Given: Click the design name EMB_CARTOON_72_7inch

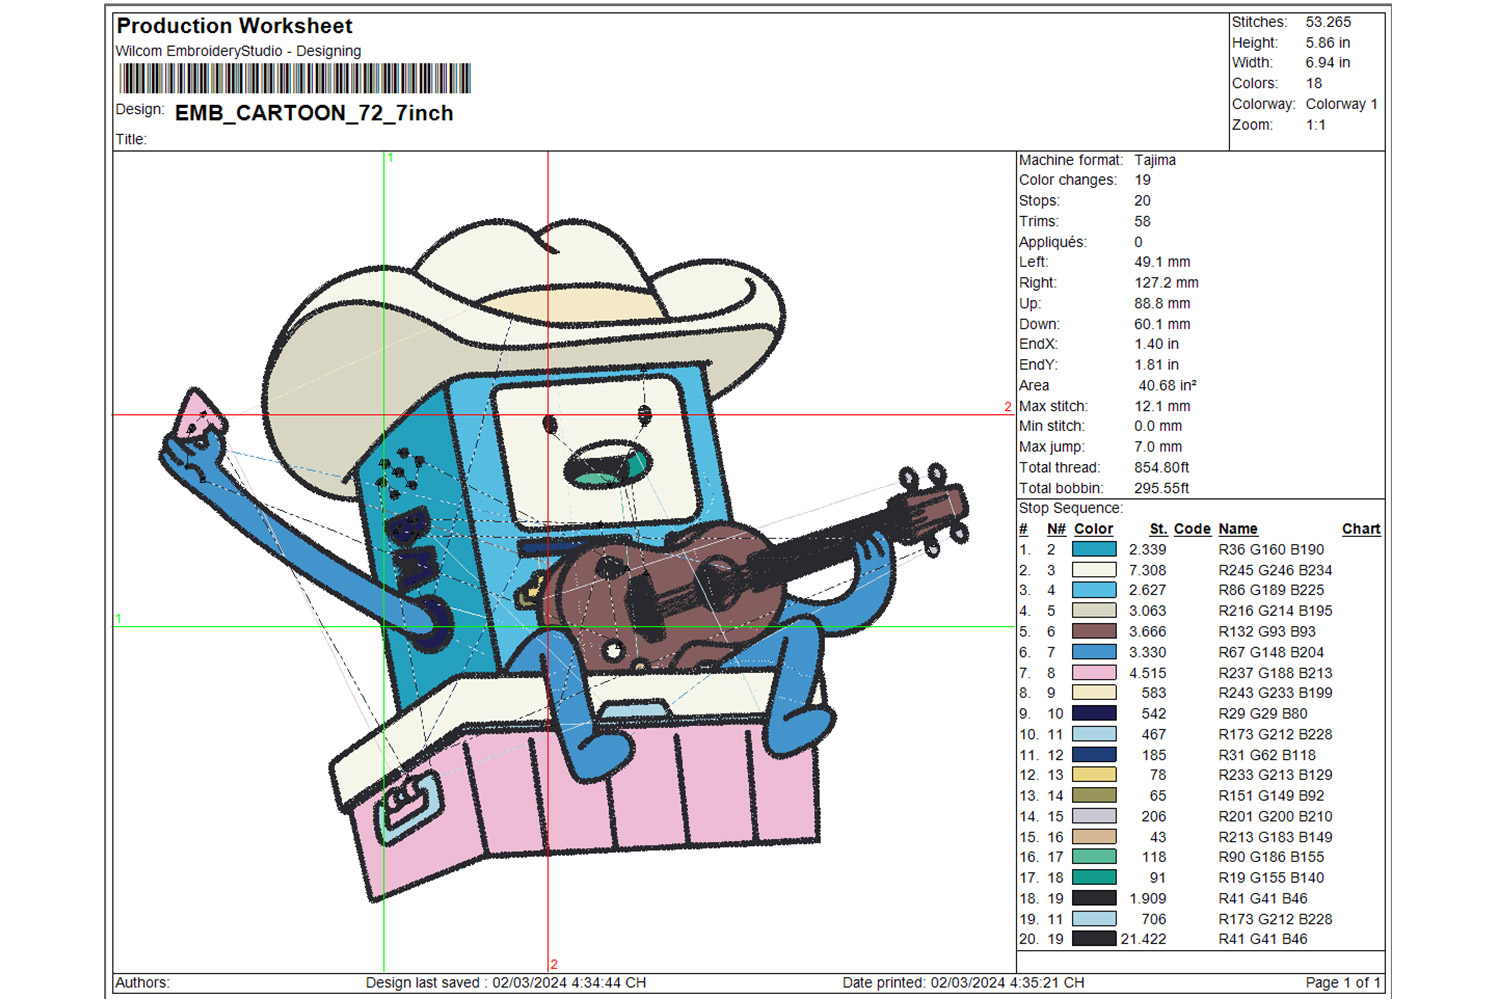Looking at the screenshot, I should (314, 113).
